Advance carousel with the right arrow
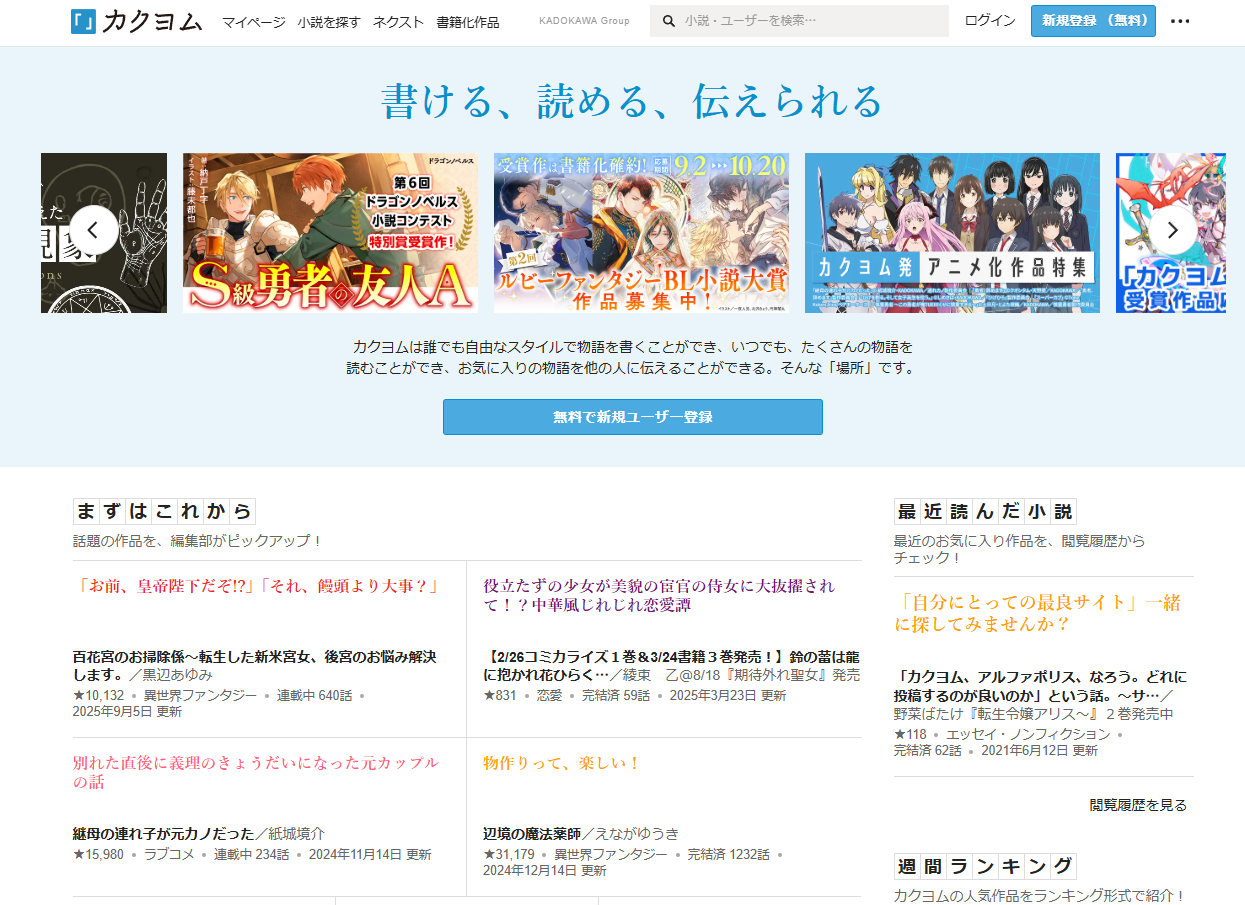The width and height of the screenshot is (1245, 905). pos(1171,231)
